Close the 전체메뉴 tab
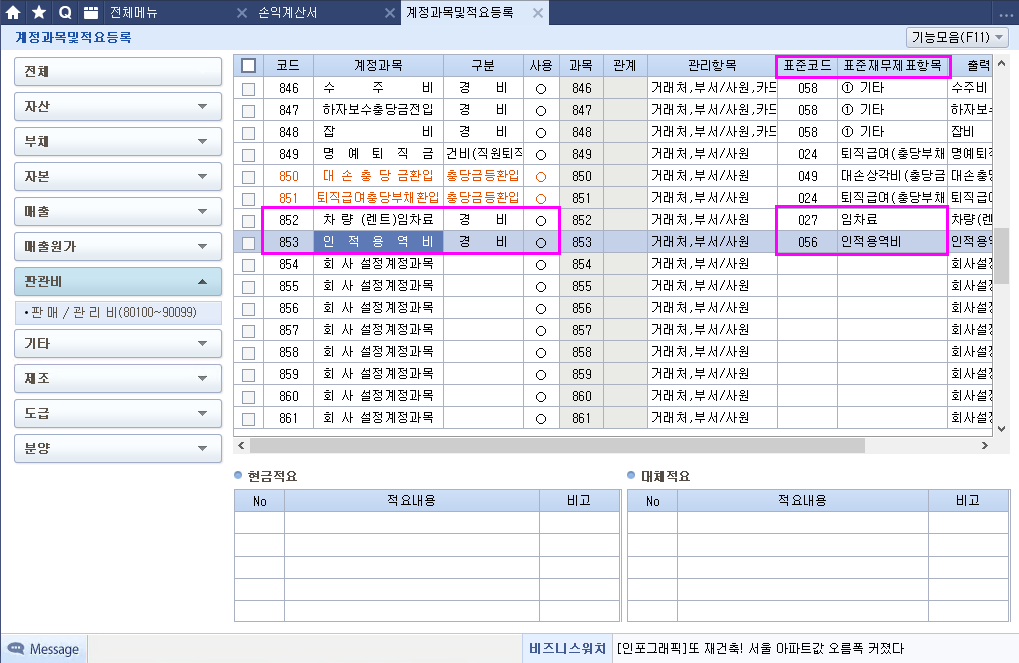The height and width of the screenshot is (663, 1019). point(242,12)
